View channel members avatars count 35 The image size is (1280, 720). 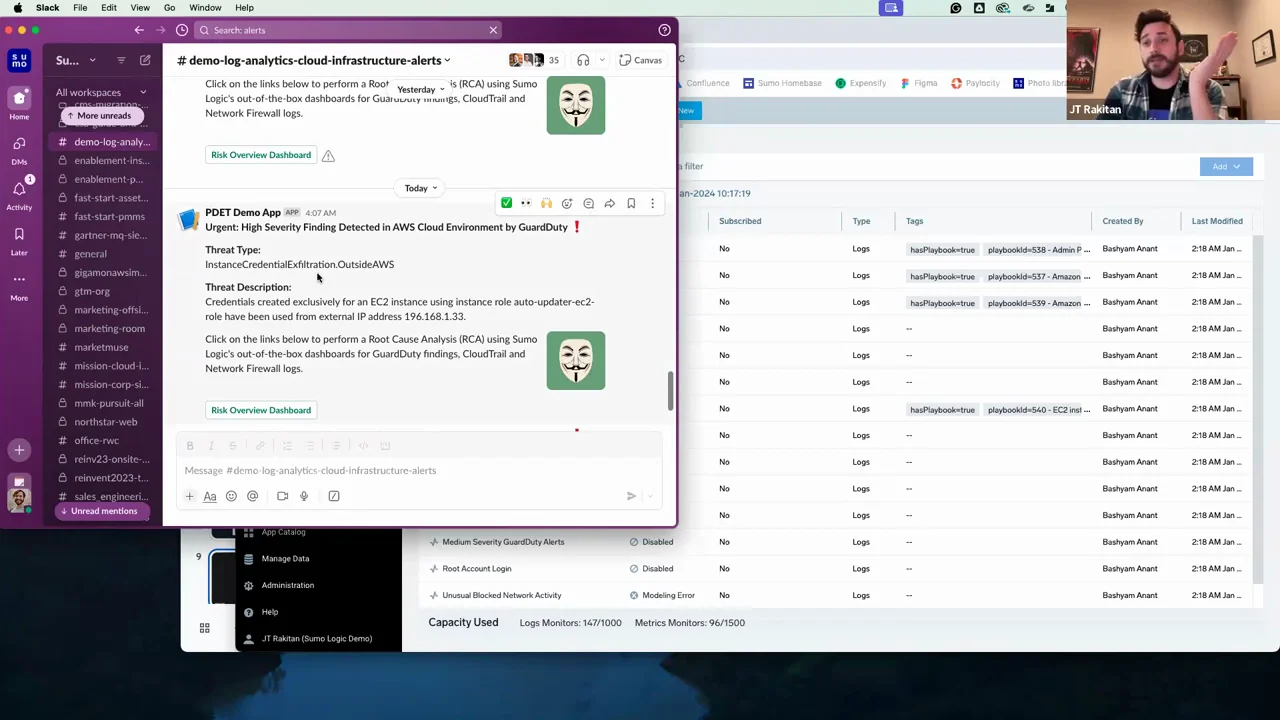[x=535, y=60]
